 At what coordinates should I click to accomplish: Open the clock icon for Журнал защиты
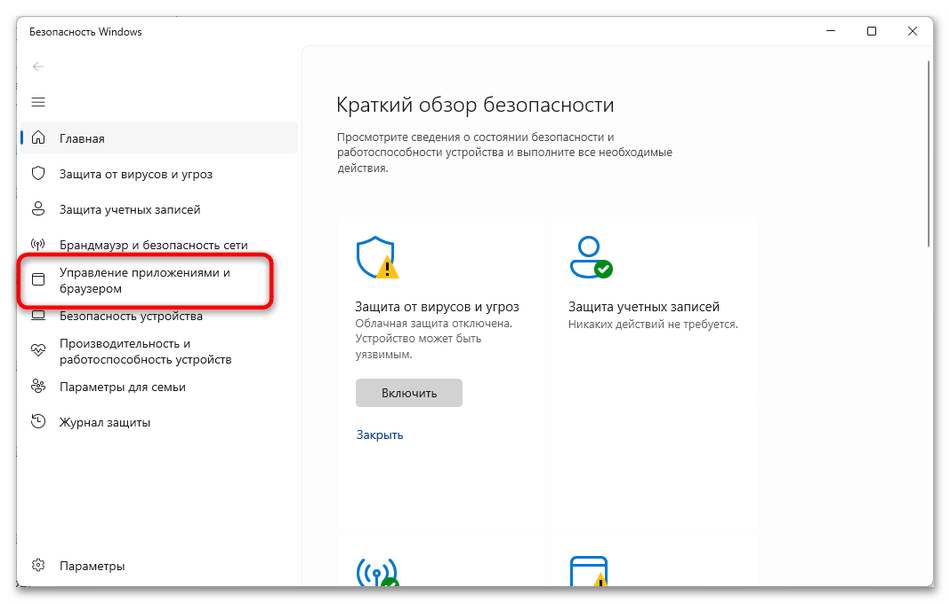[38, 422]
